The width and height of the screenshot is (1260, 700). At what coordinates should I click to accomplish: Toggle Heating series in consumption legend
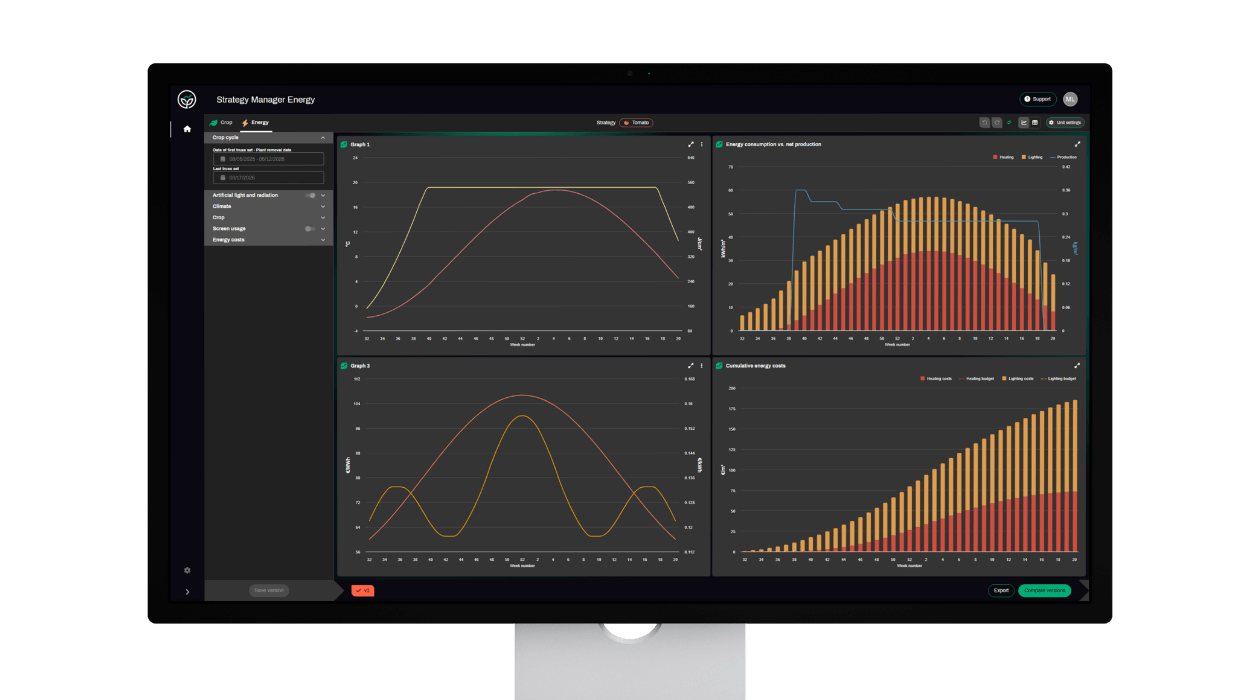click(x=1003, y=157)
